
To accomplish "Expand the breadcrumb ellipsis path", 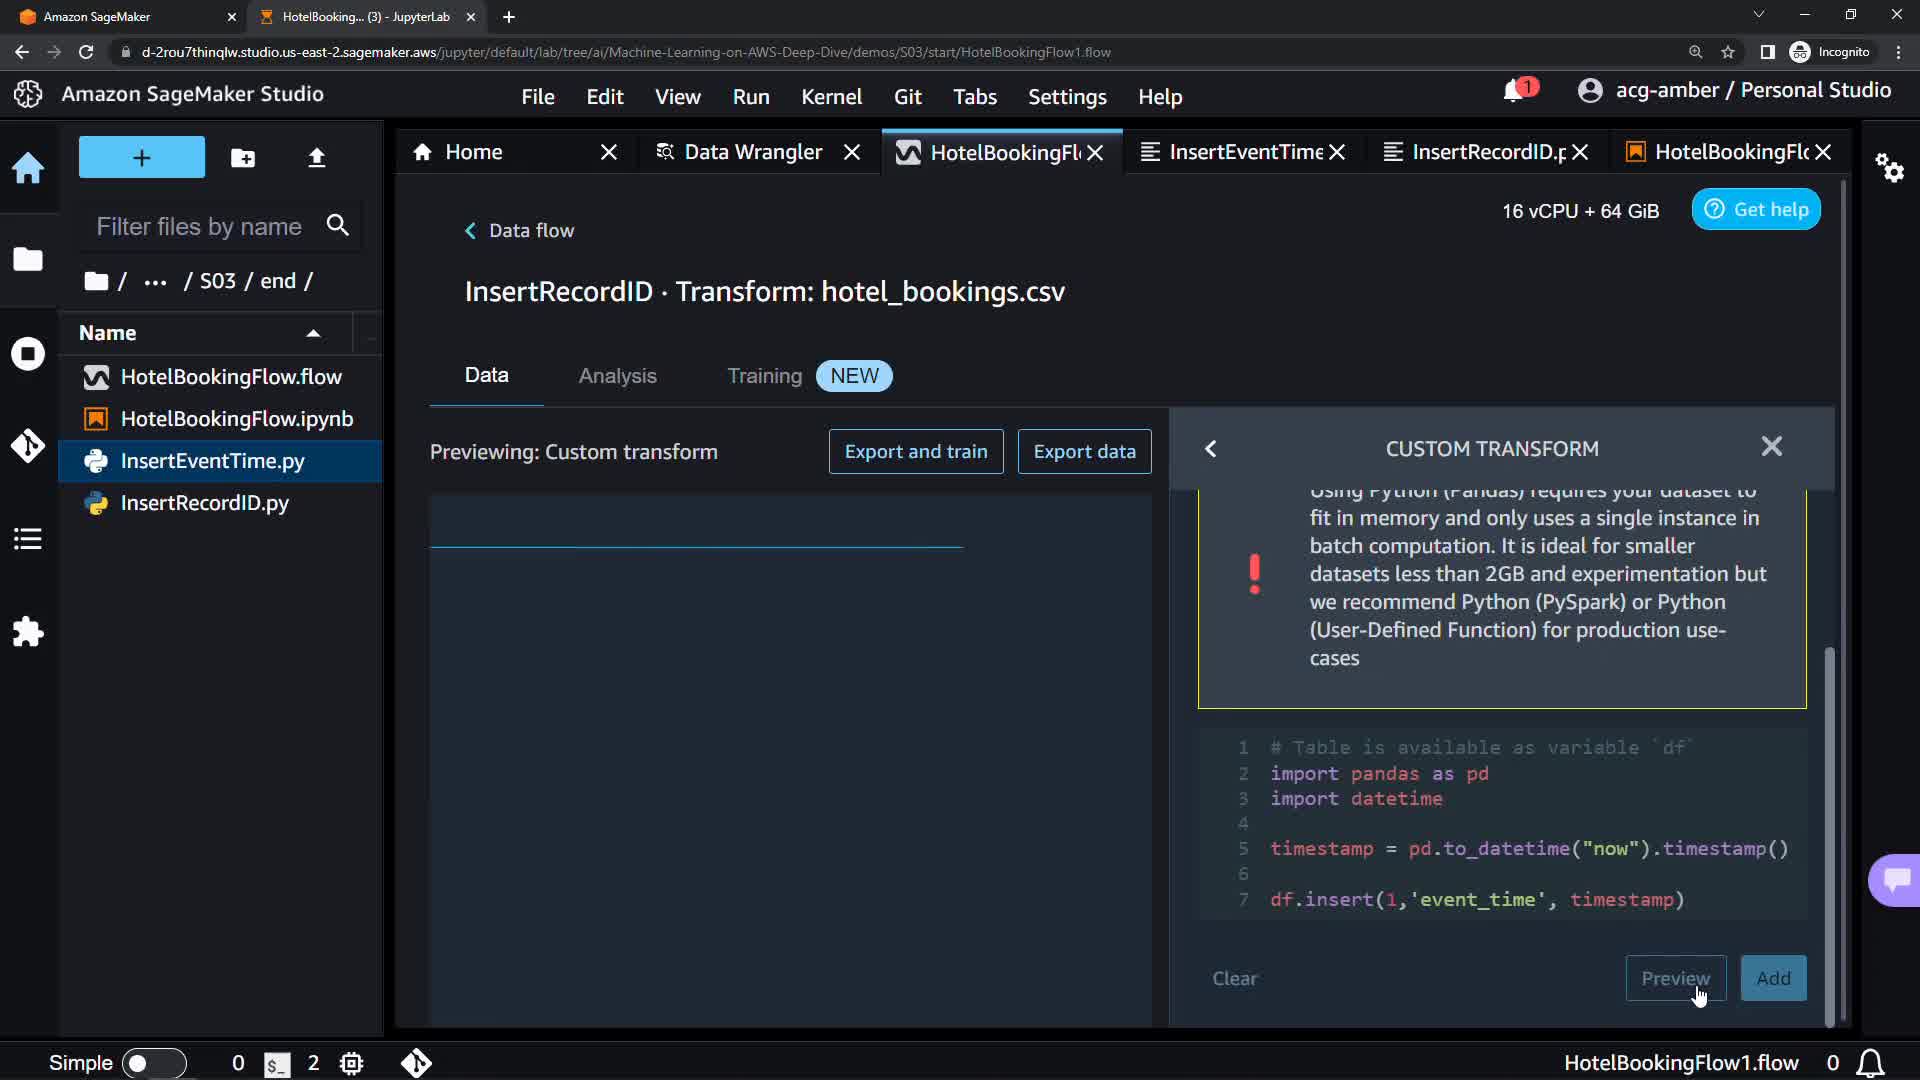I will pos(155,282).
